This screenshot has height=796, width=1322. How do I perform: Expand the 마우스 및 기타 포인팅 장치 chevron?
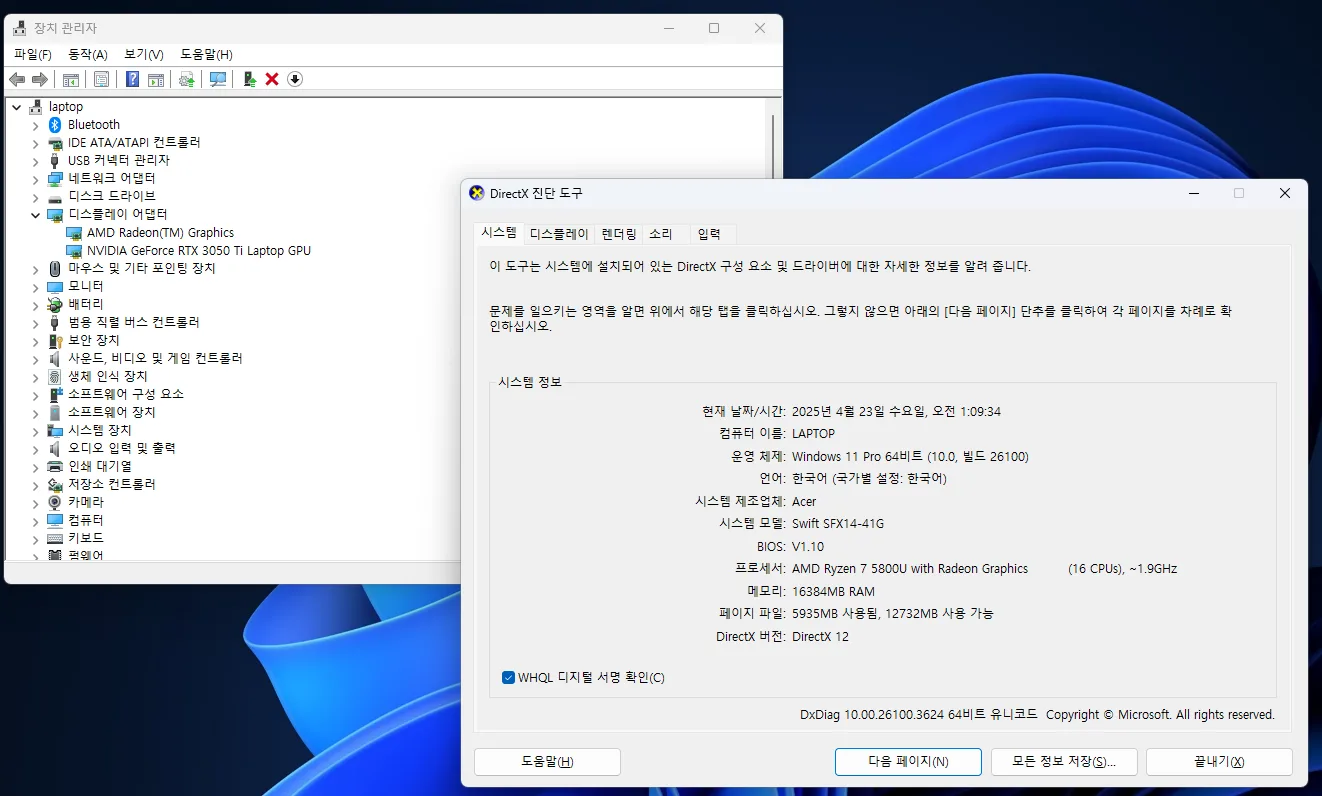(x=35, y=269)
